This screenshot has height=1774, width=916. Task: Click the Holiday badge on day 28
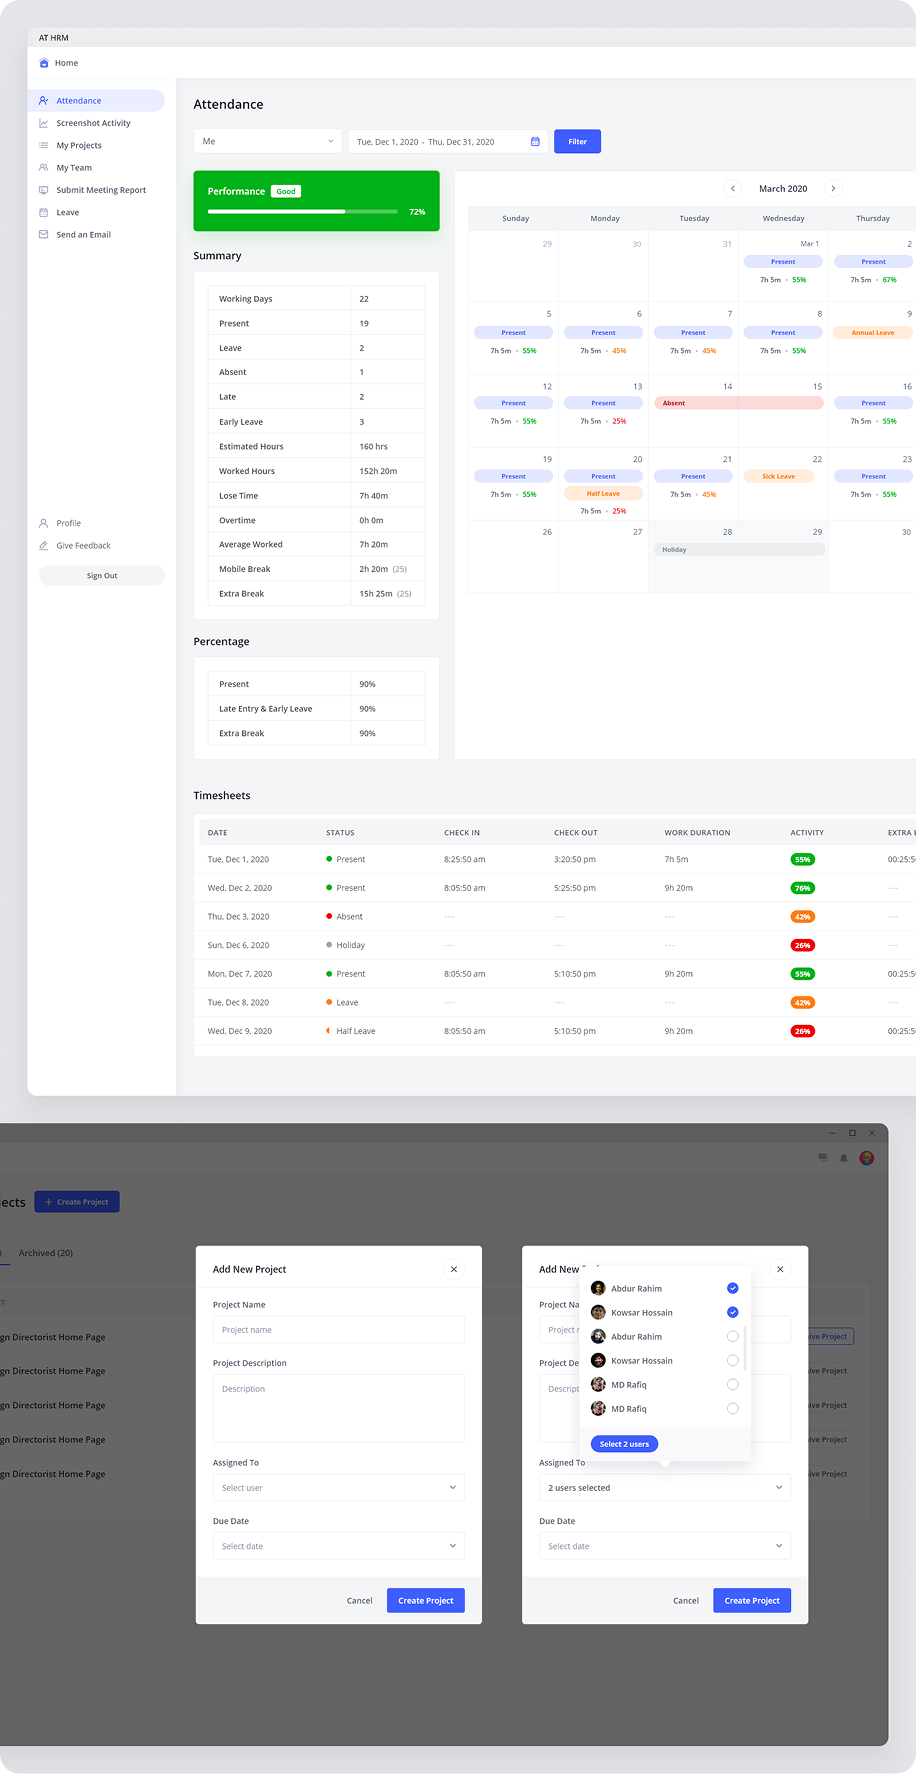point(739,550)
